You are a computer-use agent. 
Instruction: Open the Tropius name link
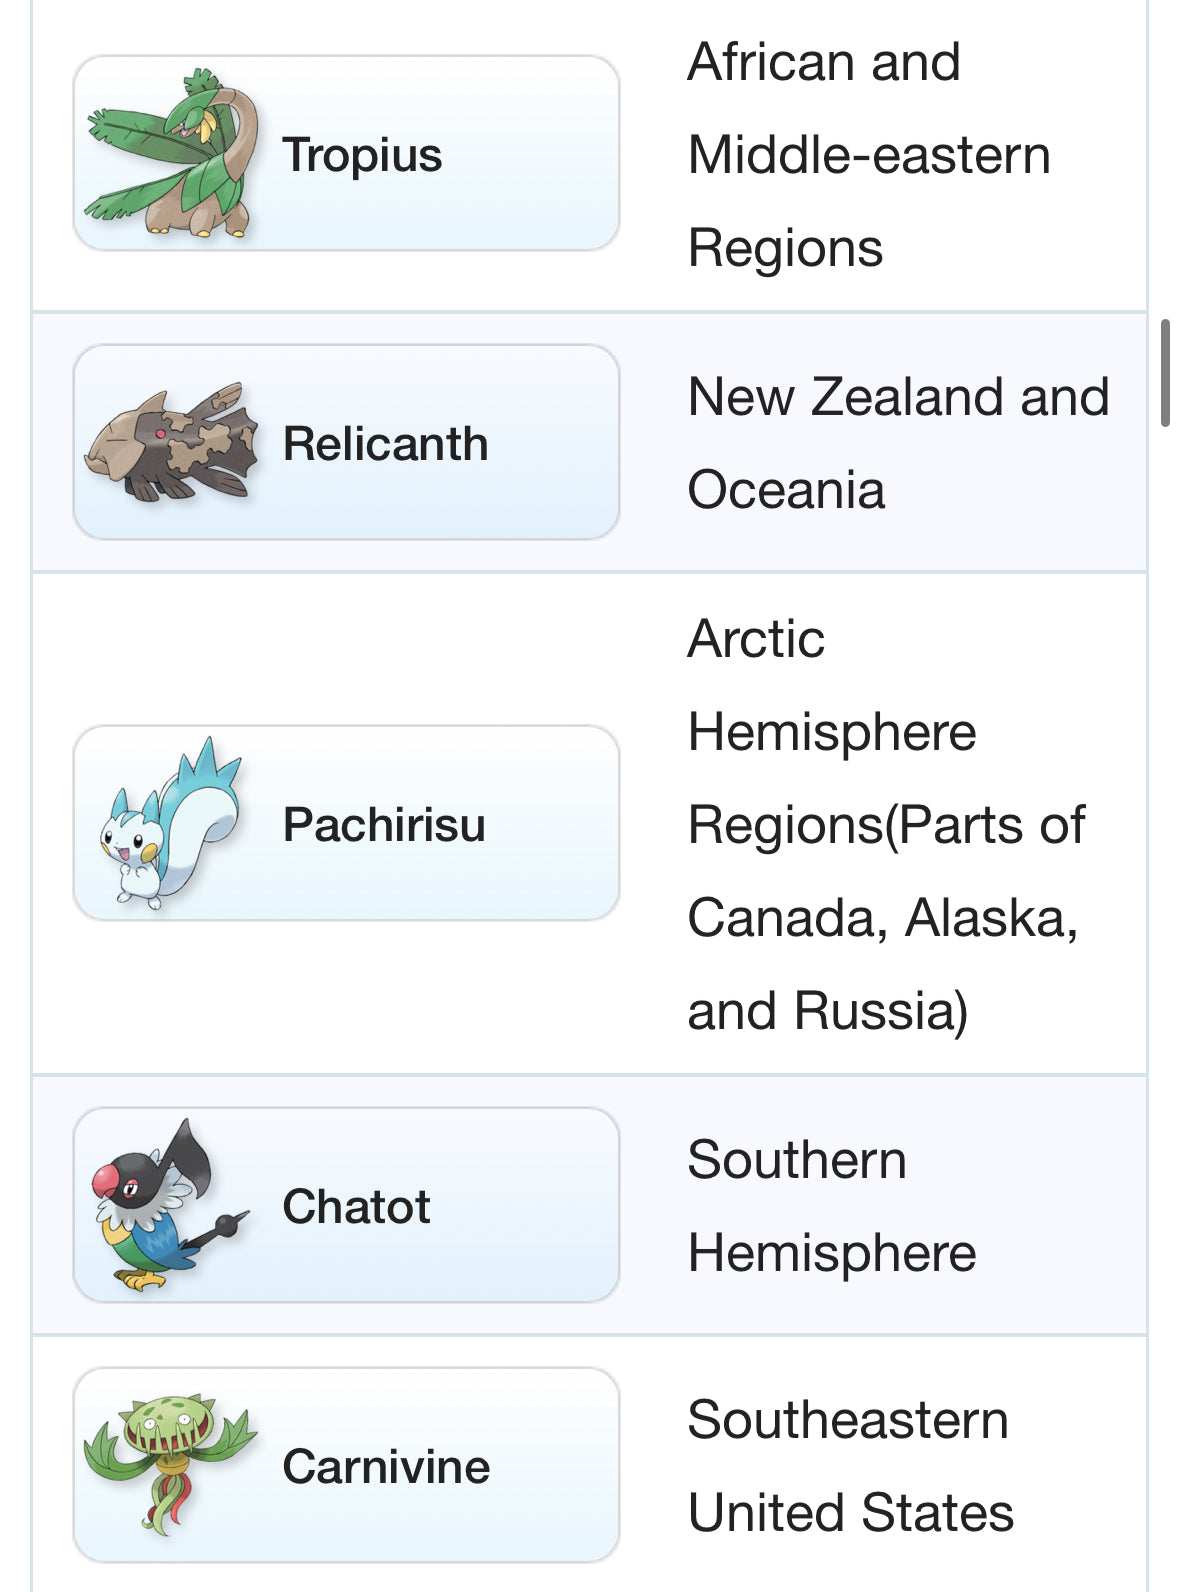pyautogui.click(x=362, y=155)
